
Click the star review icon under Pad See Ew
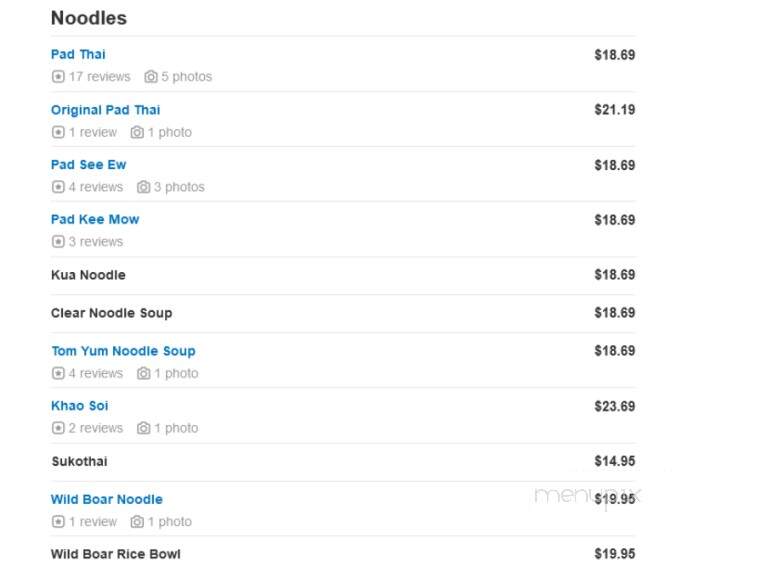click(x=58, y=187)
